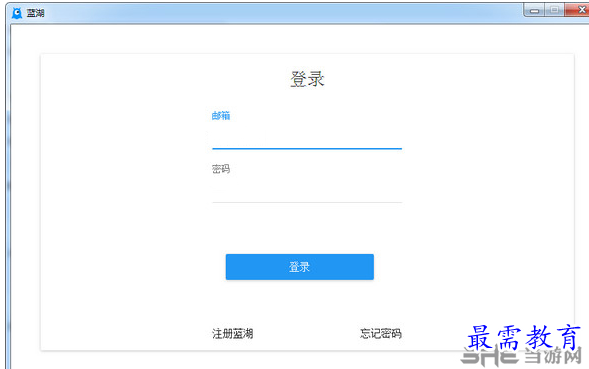Maximize the 蓝湖 window
The height and width of the screenshot is (369, 589).
pyautogui.click(x=554, y=10)
